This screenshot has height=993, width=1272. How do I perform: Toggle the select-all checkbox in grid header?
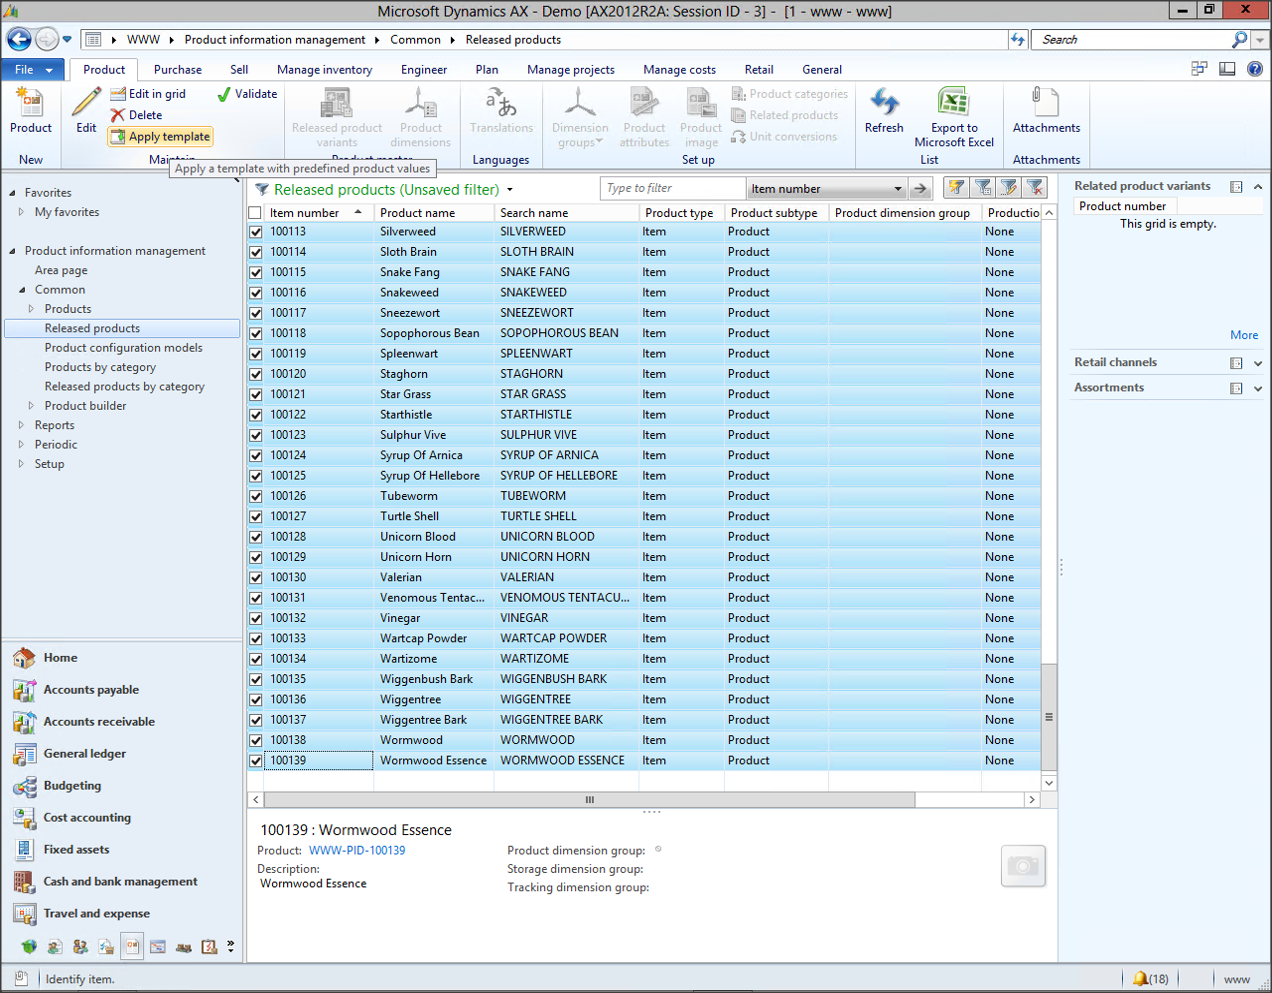point(256,213)
